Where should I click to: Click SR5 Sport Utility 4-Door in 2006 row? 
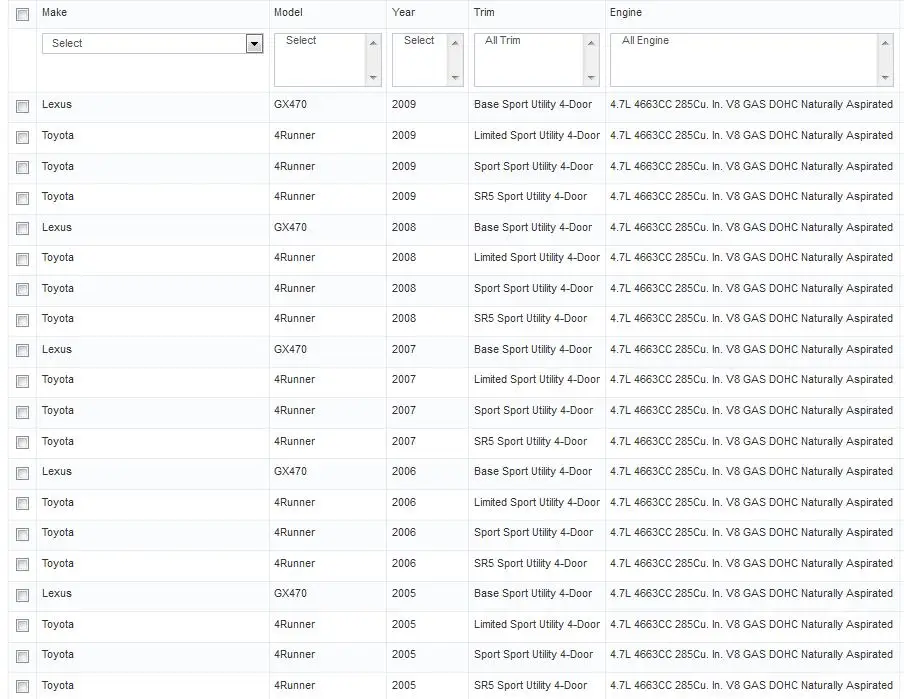click(x=530, y=563)
